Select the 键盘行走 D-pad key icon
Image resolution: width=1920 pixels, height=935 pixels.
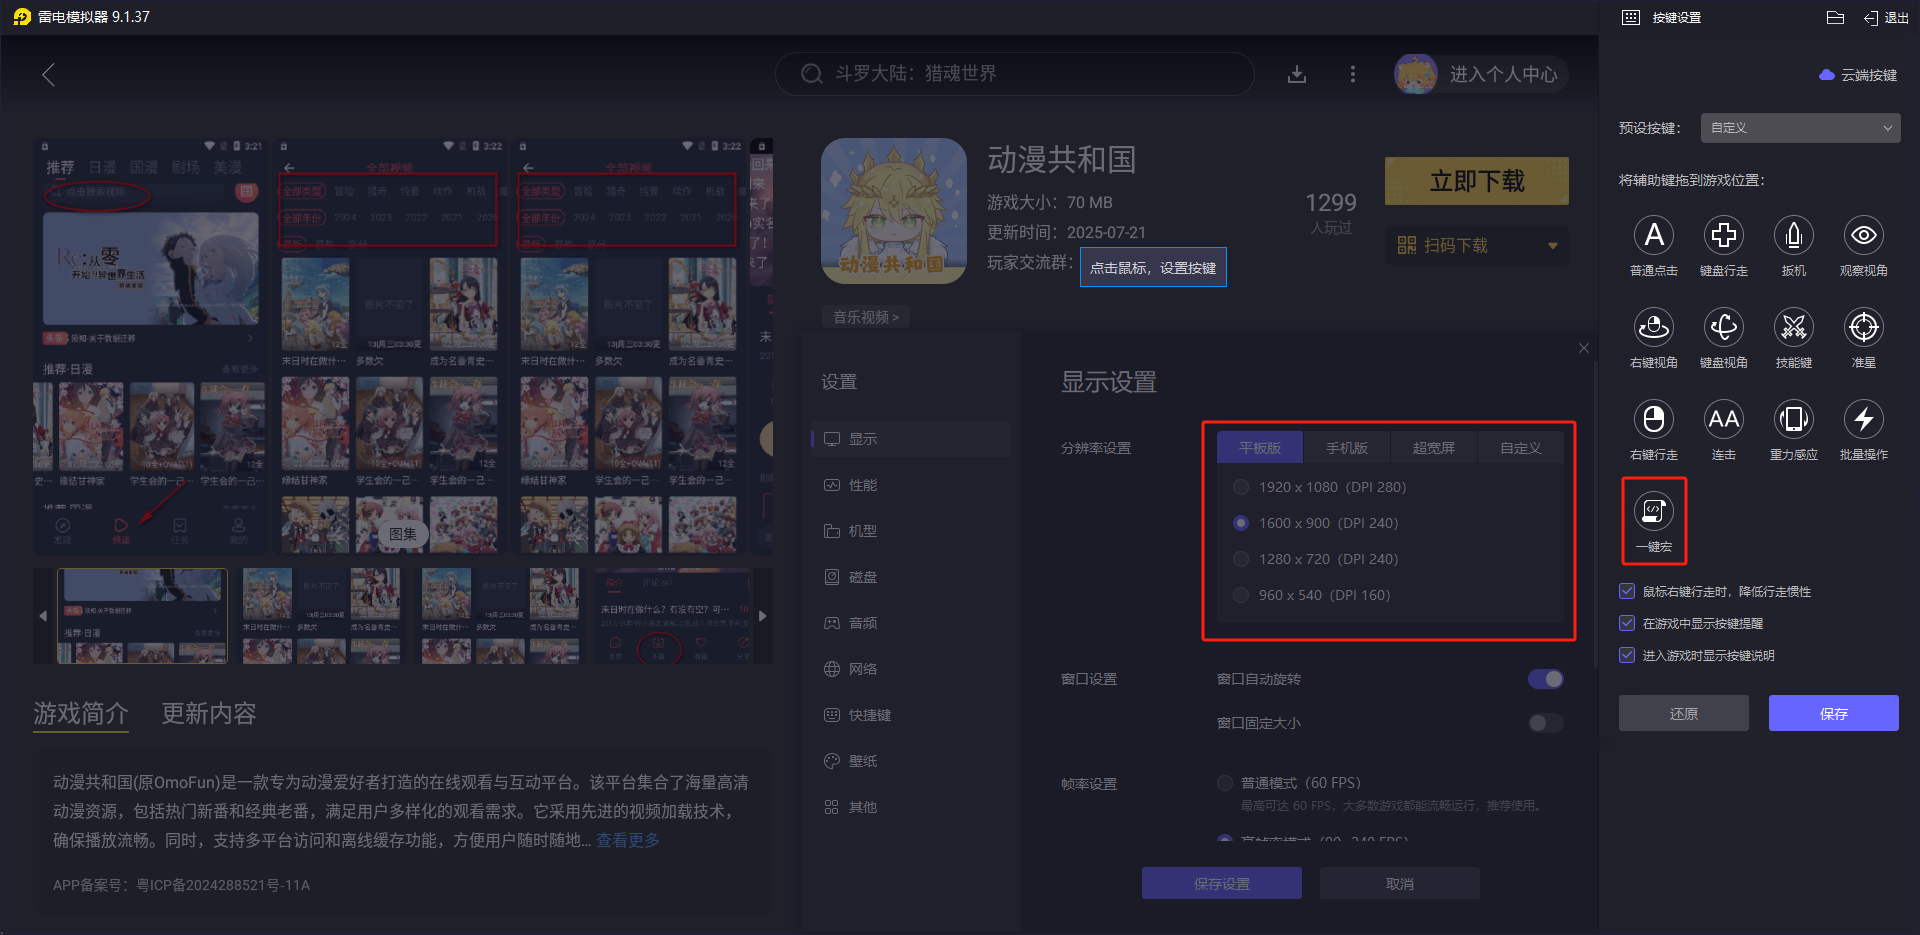1724,235
